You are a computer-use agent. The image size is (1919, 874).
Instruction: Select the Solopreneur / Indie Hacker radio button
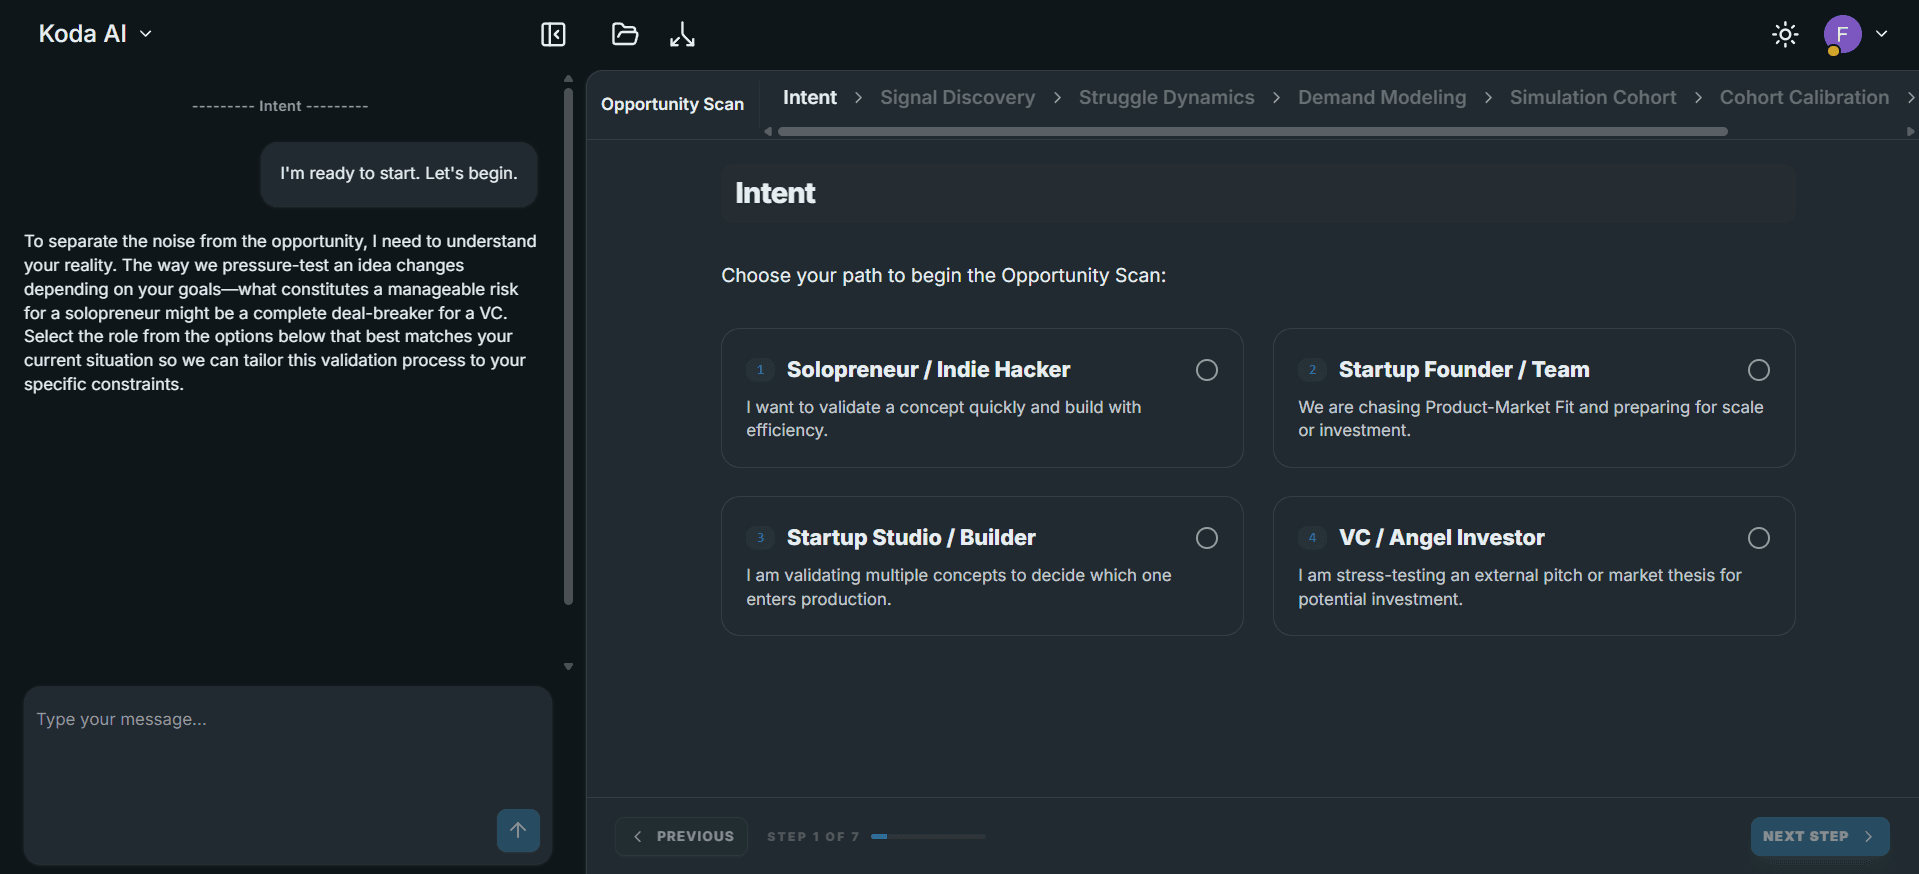pos(1207,370)
